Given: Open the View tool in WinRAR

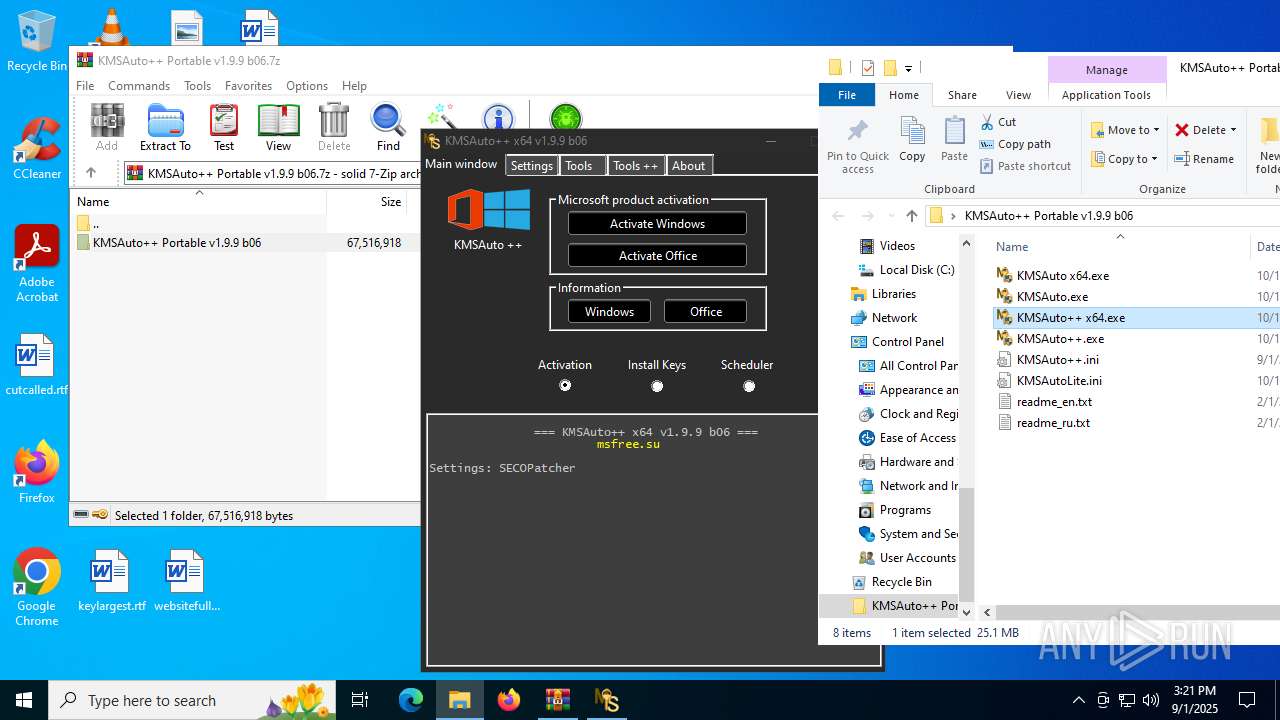Looking at the screenshot, I should (x=278, y=127).
